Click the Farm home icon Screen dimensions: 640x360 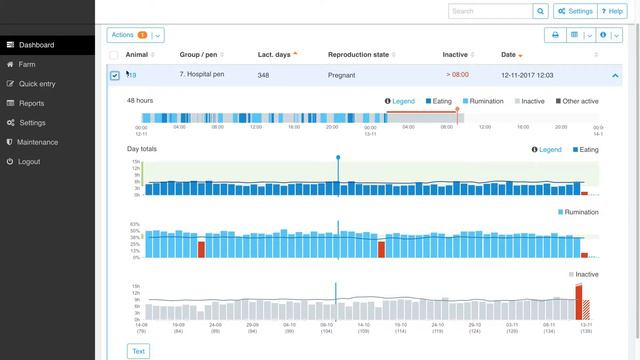click(x=10, y=64)
